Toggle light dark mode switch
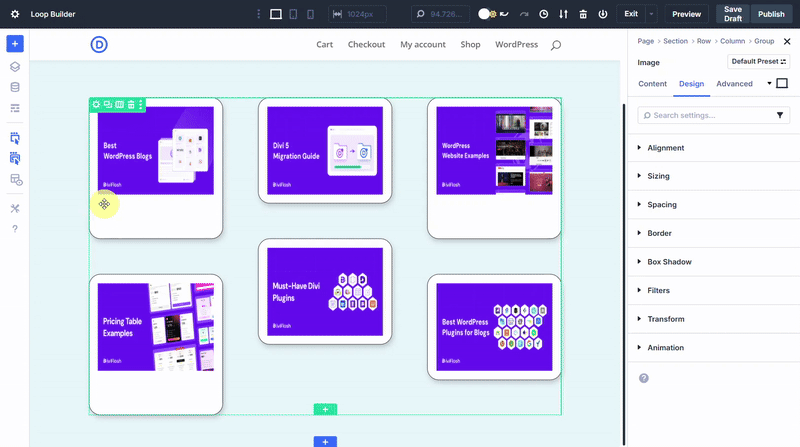Screen dimensions: 800x447 (487, 14)
